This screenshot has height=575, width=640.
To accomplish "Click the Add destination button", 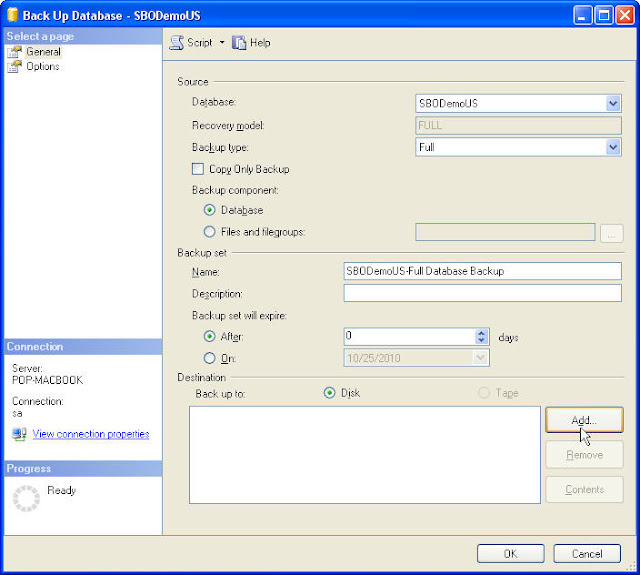I will coord(584,420).
